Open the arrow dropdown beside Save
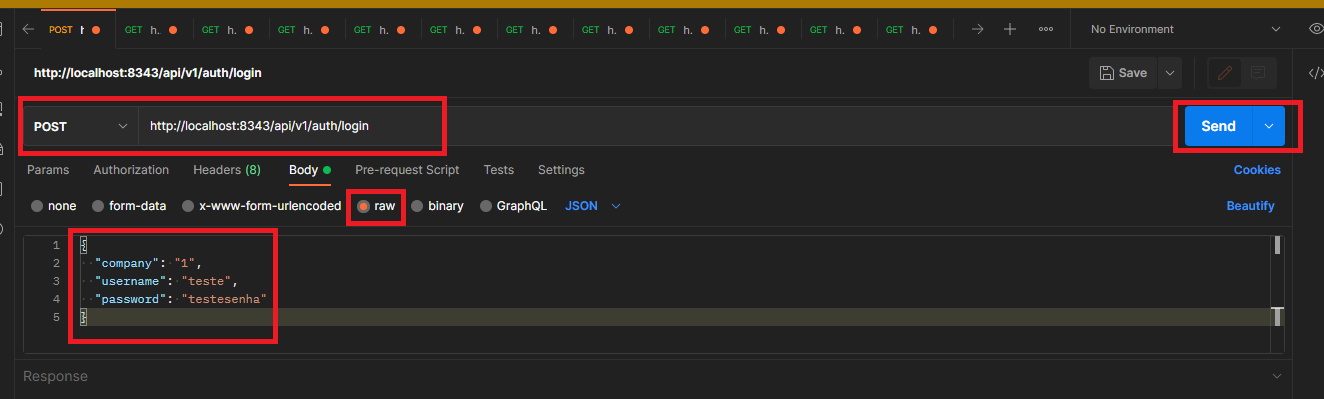Image resolution: width=1324 pixels, height=399 pixels. 1169,73
